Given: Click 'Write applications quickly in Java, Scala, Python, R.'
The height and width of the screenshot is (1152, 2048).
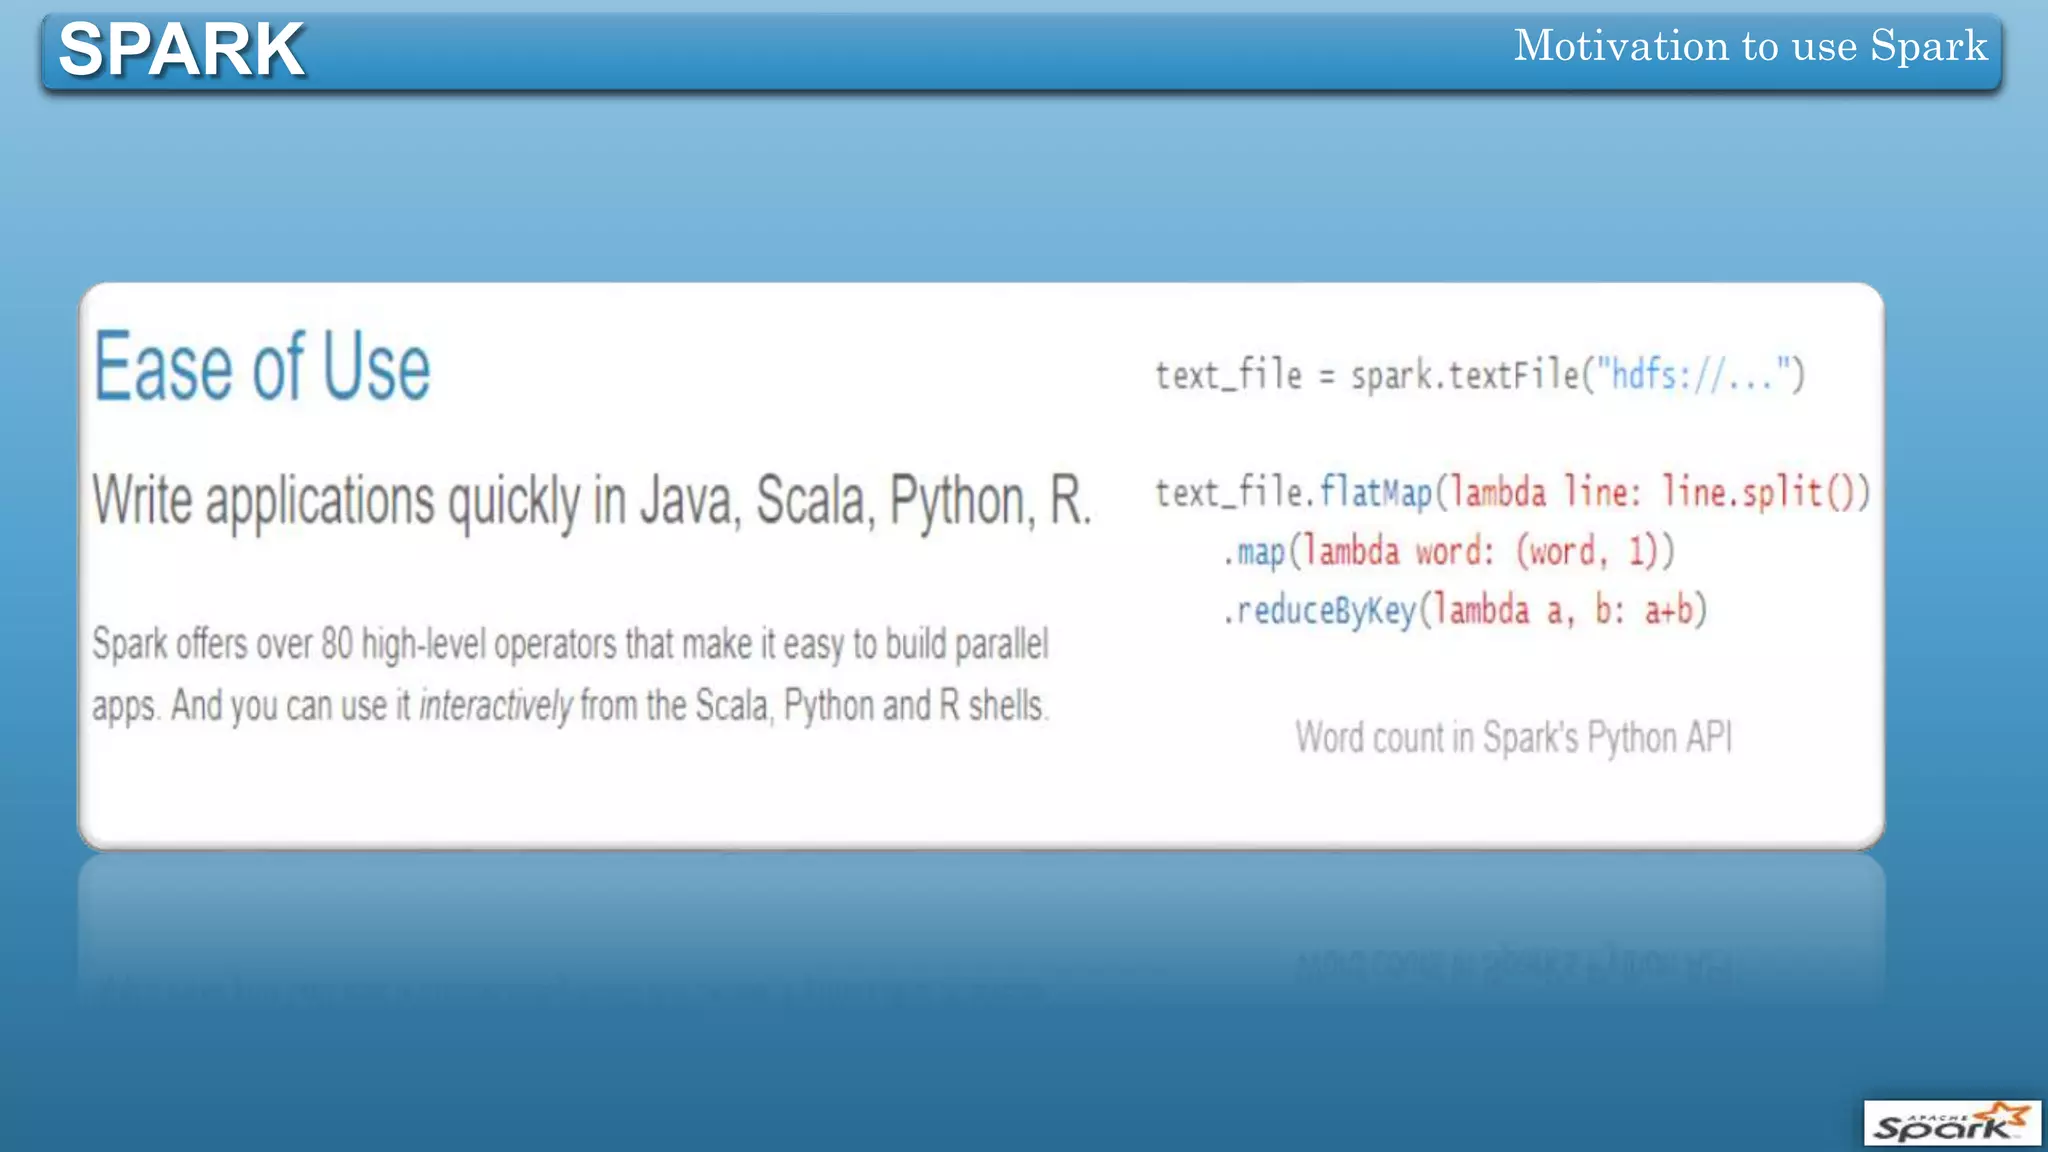Looking at the screenshot, I should (592, 500).
